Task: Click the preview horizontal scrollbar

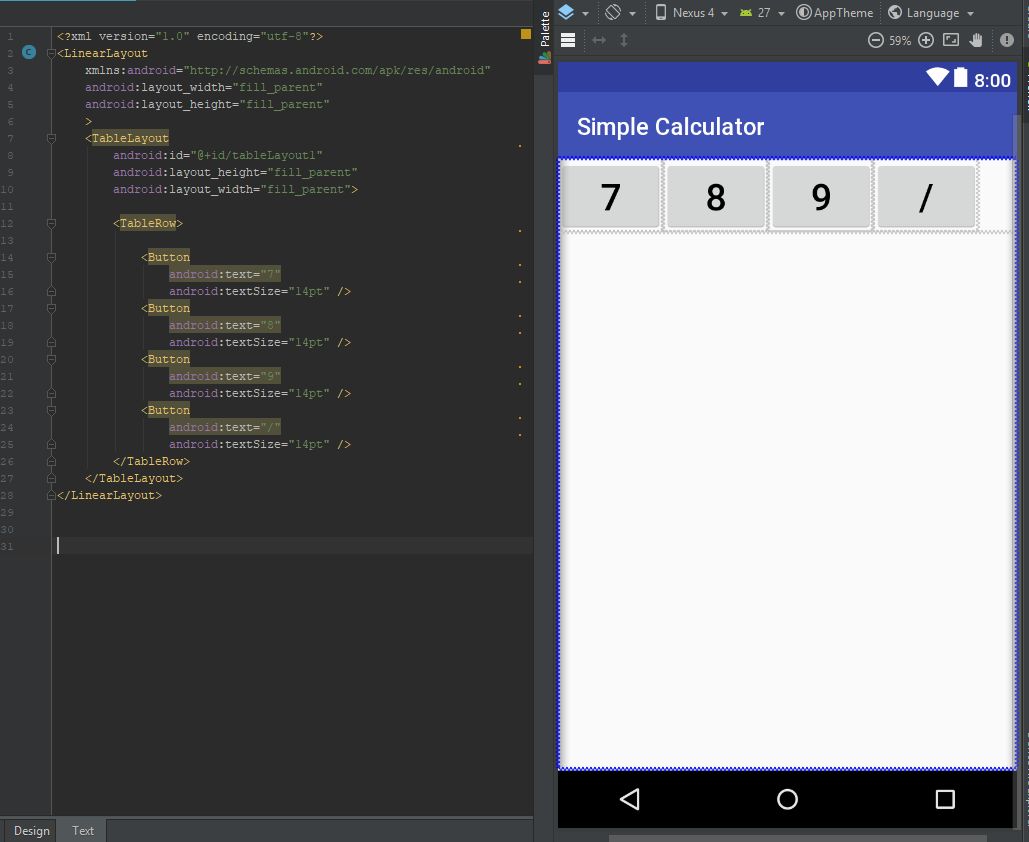Action: click(797, 838)
